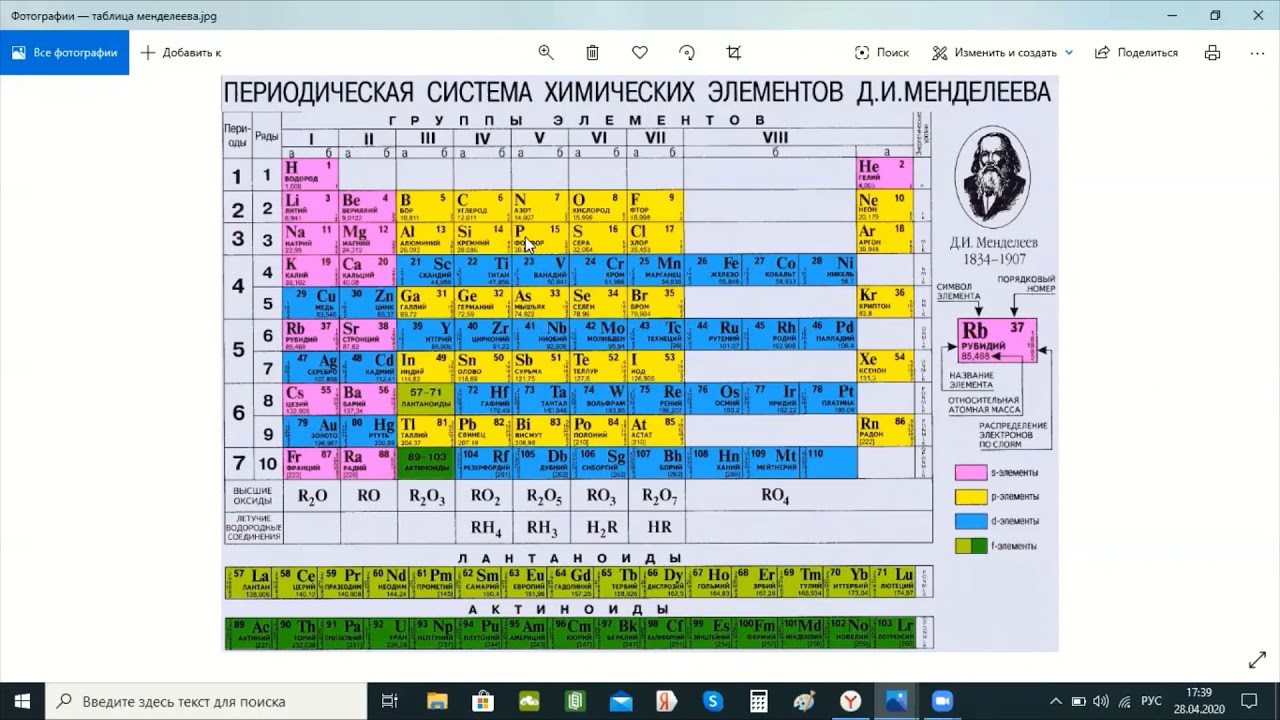Viewport: 1280px width, 720px height.
Task: Open the Wi-Fi network tray icon
Action: [x=1126, y=701]
